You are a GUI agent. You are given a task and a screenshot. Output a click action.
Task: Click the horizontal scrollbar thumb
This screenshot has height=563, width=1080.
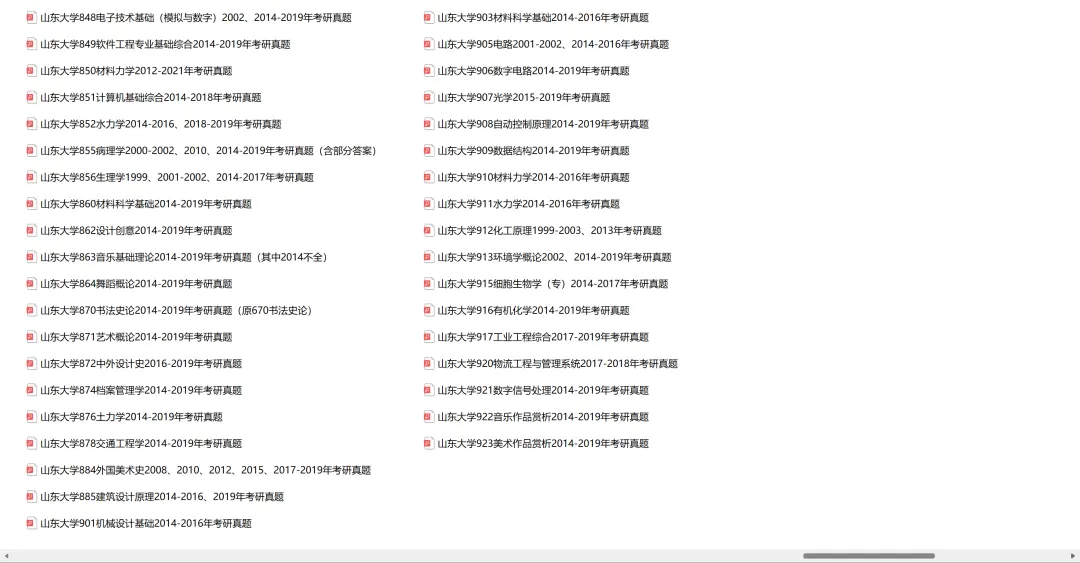click(x=869, y=555)
